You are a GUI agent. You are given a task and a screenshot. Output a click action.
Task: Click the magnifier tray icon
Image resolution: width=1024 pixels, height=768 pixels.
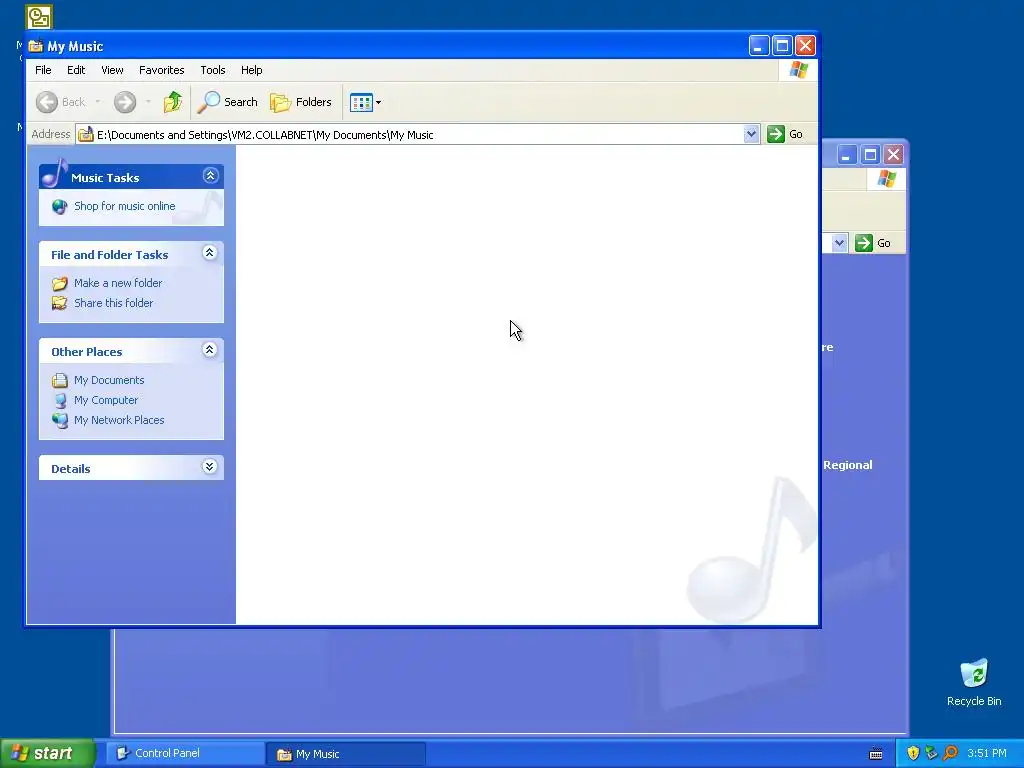(x=950, y=754)
